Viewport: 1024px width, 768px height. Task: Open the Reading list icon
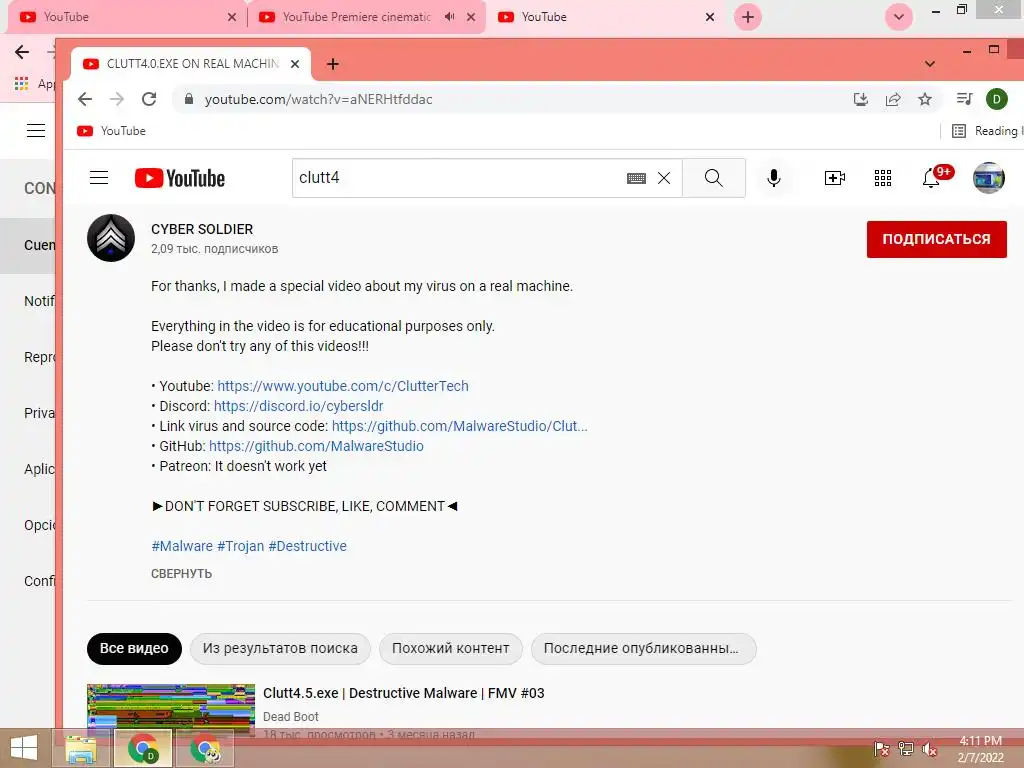pyautogui.click(x=959, y=131)
